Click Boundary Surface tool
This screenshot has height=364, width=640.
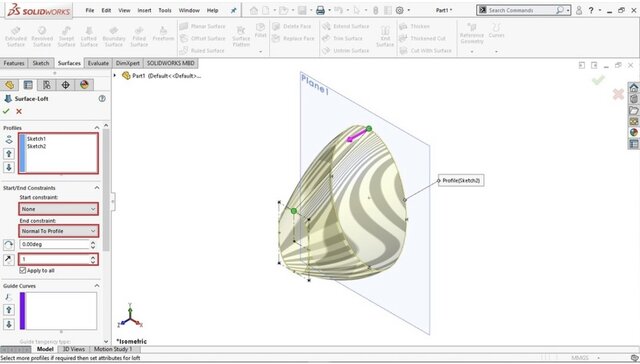pos(114,36)
